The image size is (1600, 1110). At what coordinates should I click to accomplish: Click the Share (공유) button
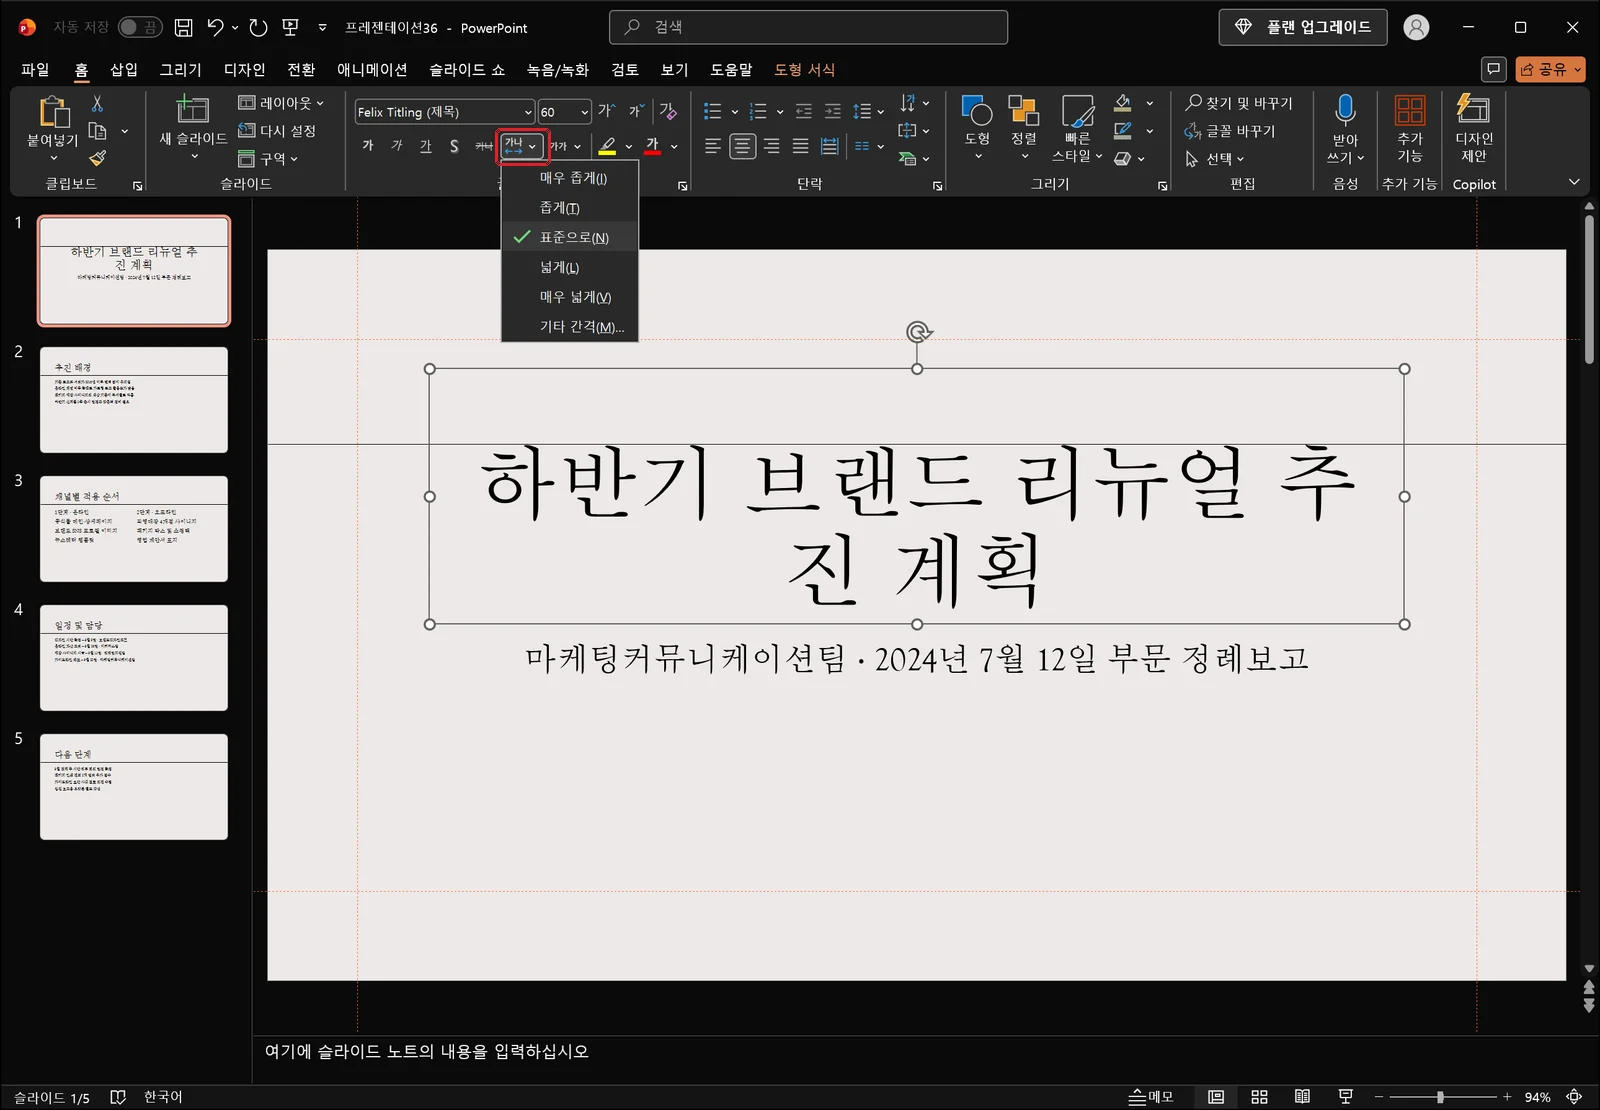point(1550,69)
